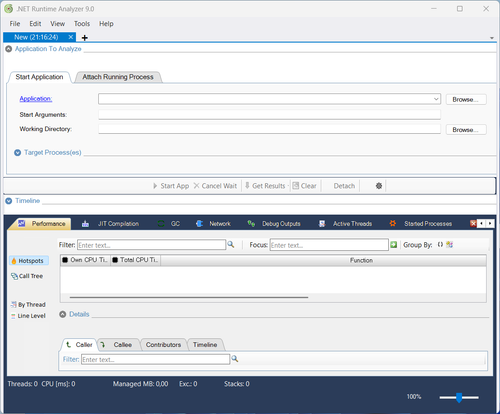This screenshot has width=500, height=414.
Task: Focus the Start Arguments input field
Action: 269,115
